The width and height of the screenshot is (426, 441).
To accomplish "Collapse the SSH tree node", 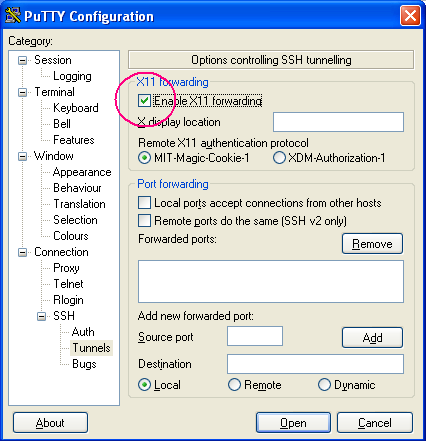I will click(41, 316).
